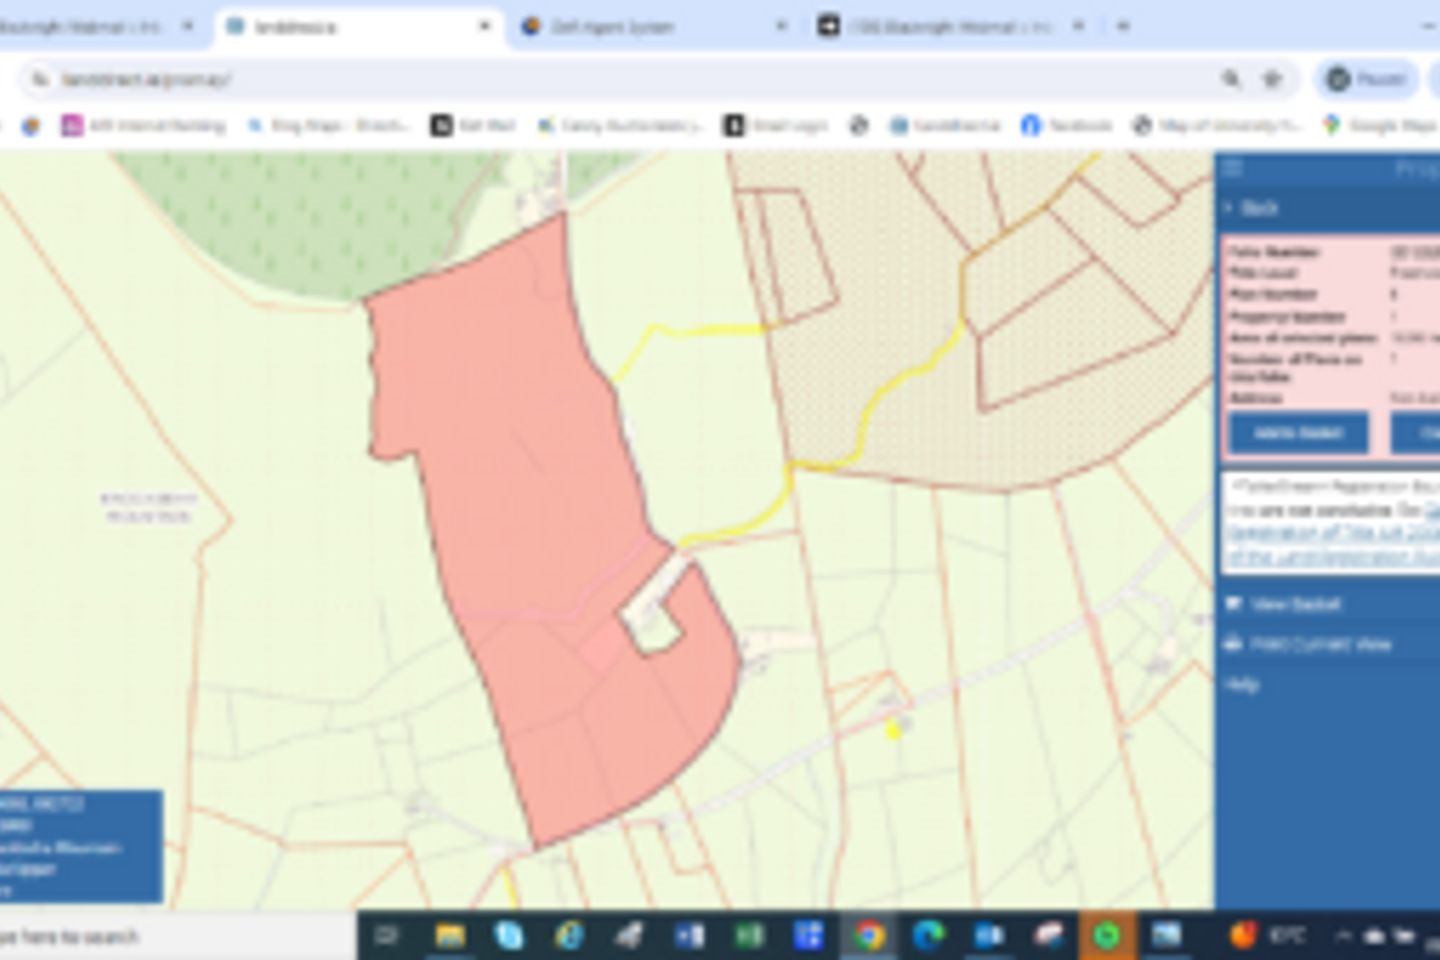Click the Add to Basket button
The image size is (1440, 960).
click(1297, 433)
